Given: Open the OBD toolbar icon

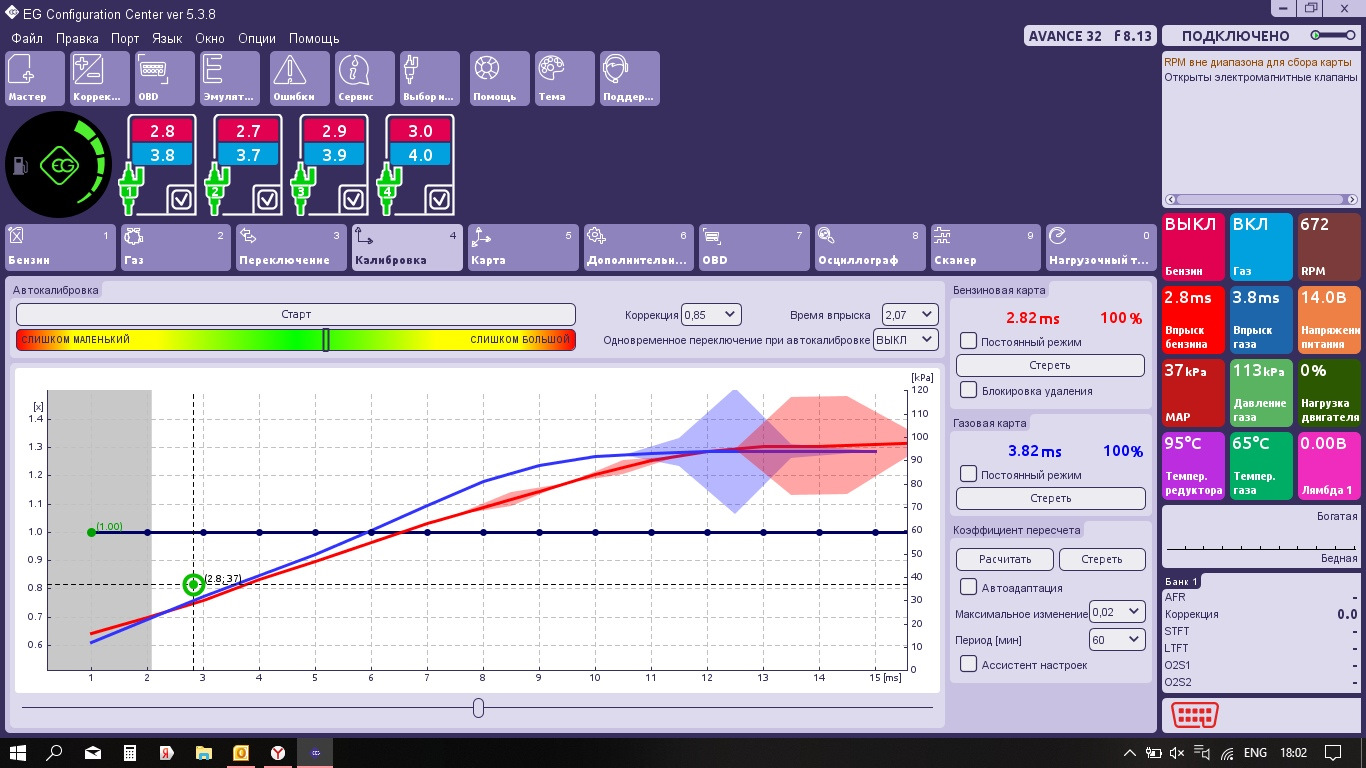Looking at the screenshot, I should 165,78.
